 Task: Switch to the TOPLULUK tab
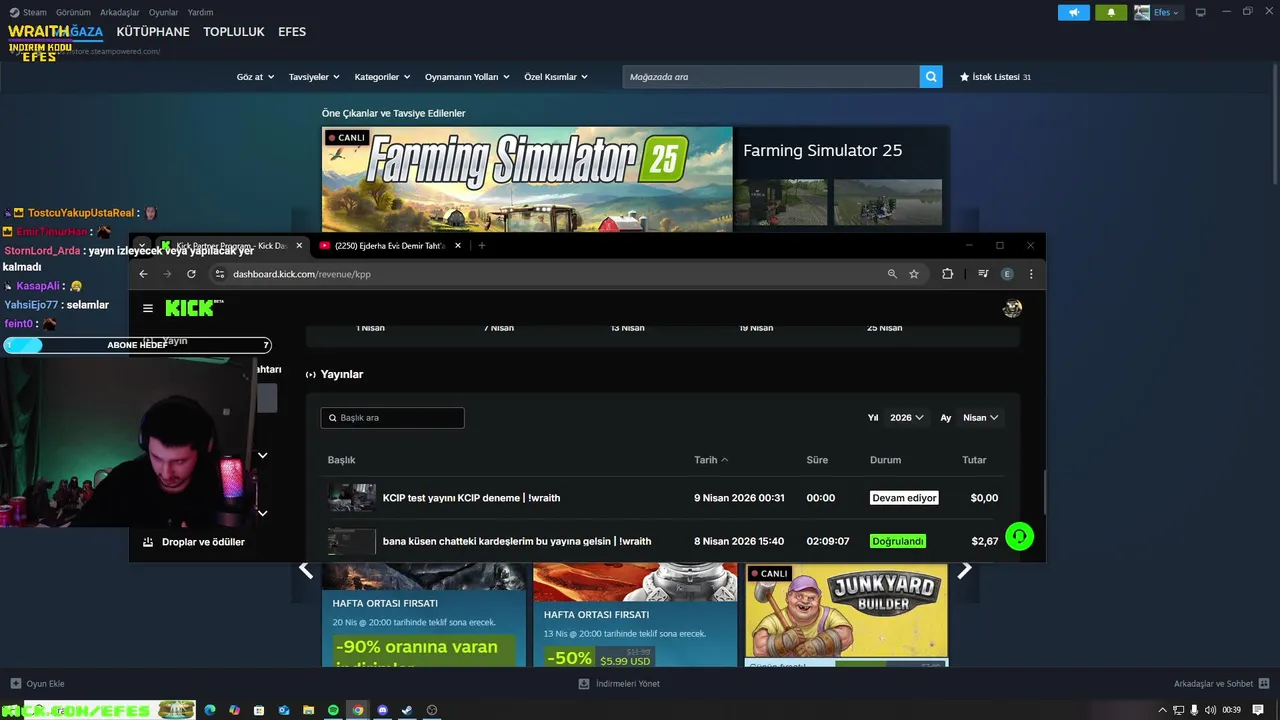point(234,32)
